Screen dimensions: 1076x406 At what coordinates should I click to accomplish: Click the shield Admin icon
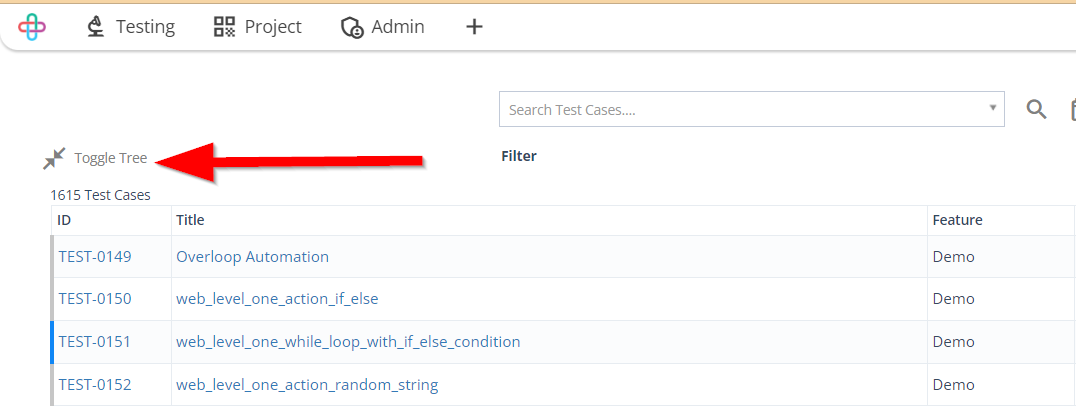coord(352,27)
